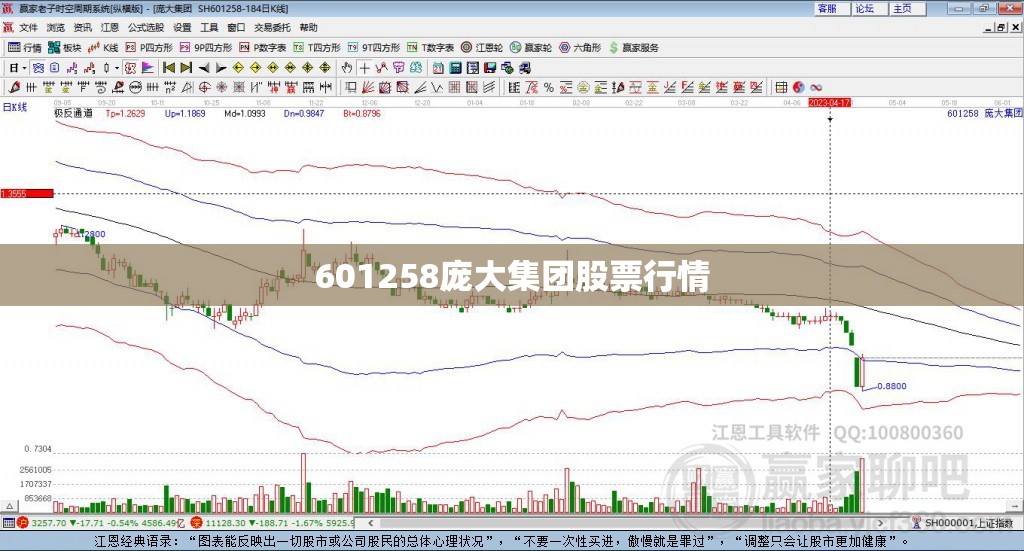Click the 0.8800 low price label
Viewport: 1024px width, 551px height.
pyautogui.click(x=891, y=386)
